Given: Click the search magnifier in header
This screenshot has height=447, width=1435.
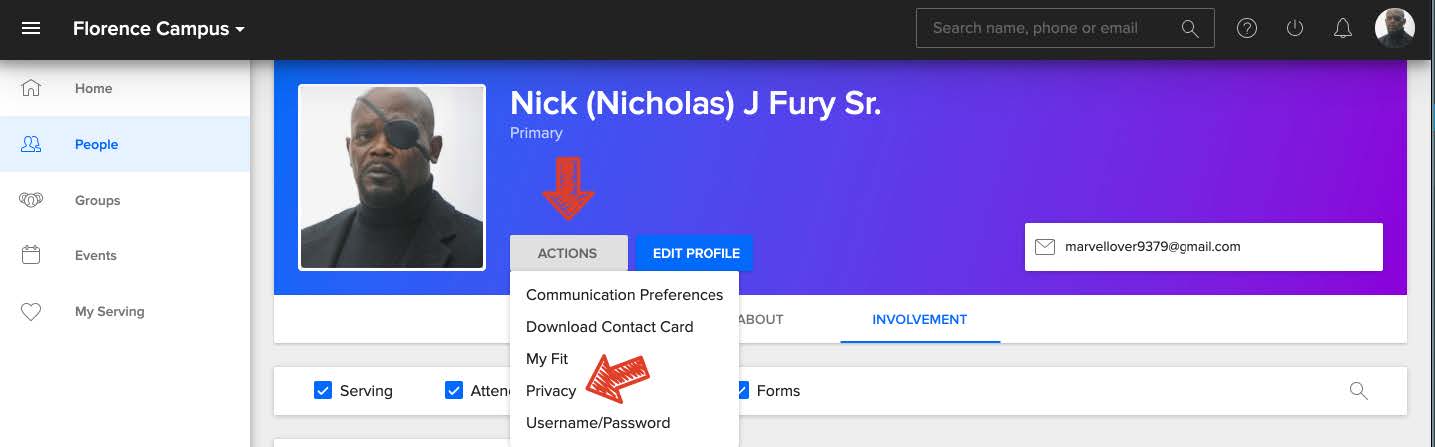Looking at the screenshot, I should [1190, 28].
